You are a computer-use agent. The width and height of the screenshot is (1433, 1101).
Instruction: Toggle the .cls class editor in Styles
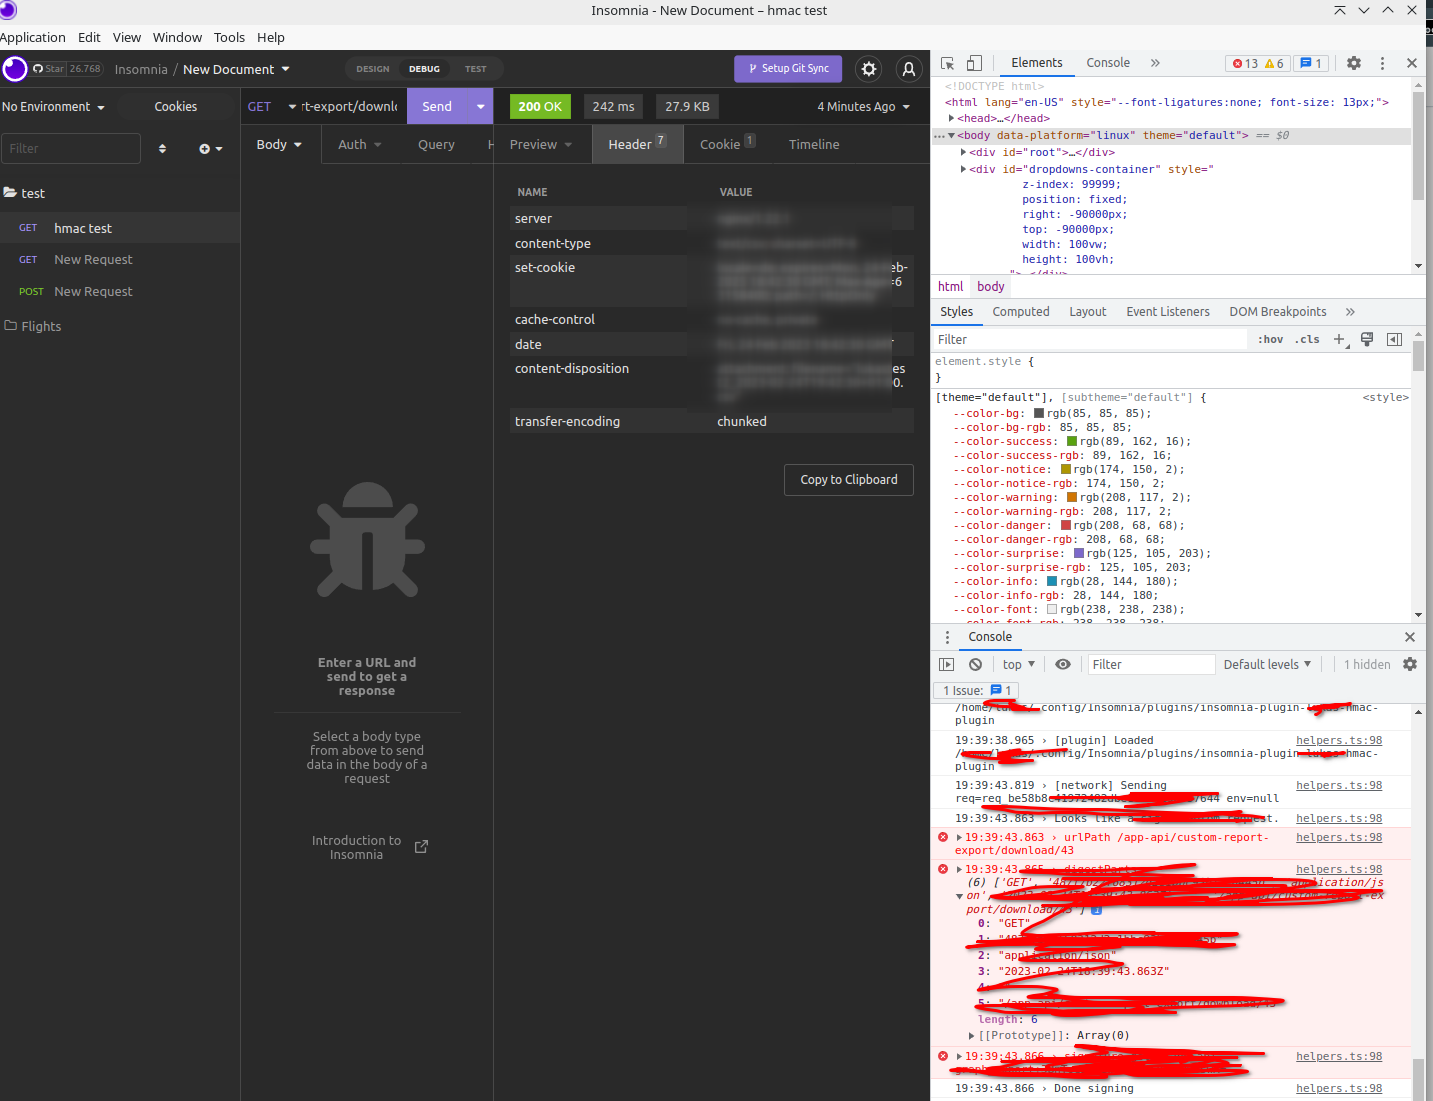tap(1306, 339)
